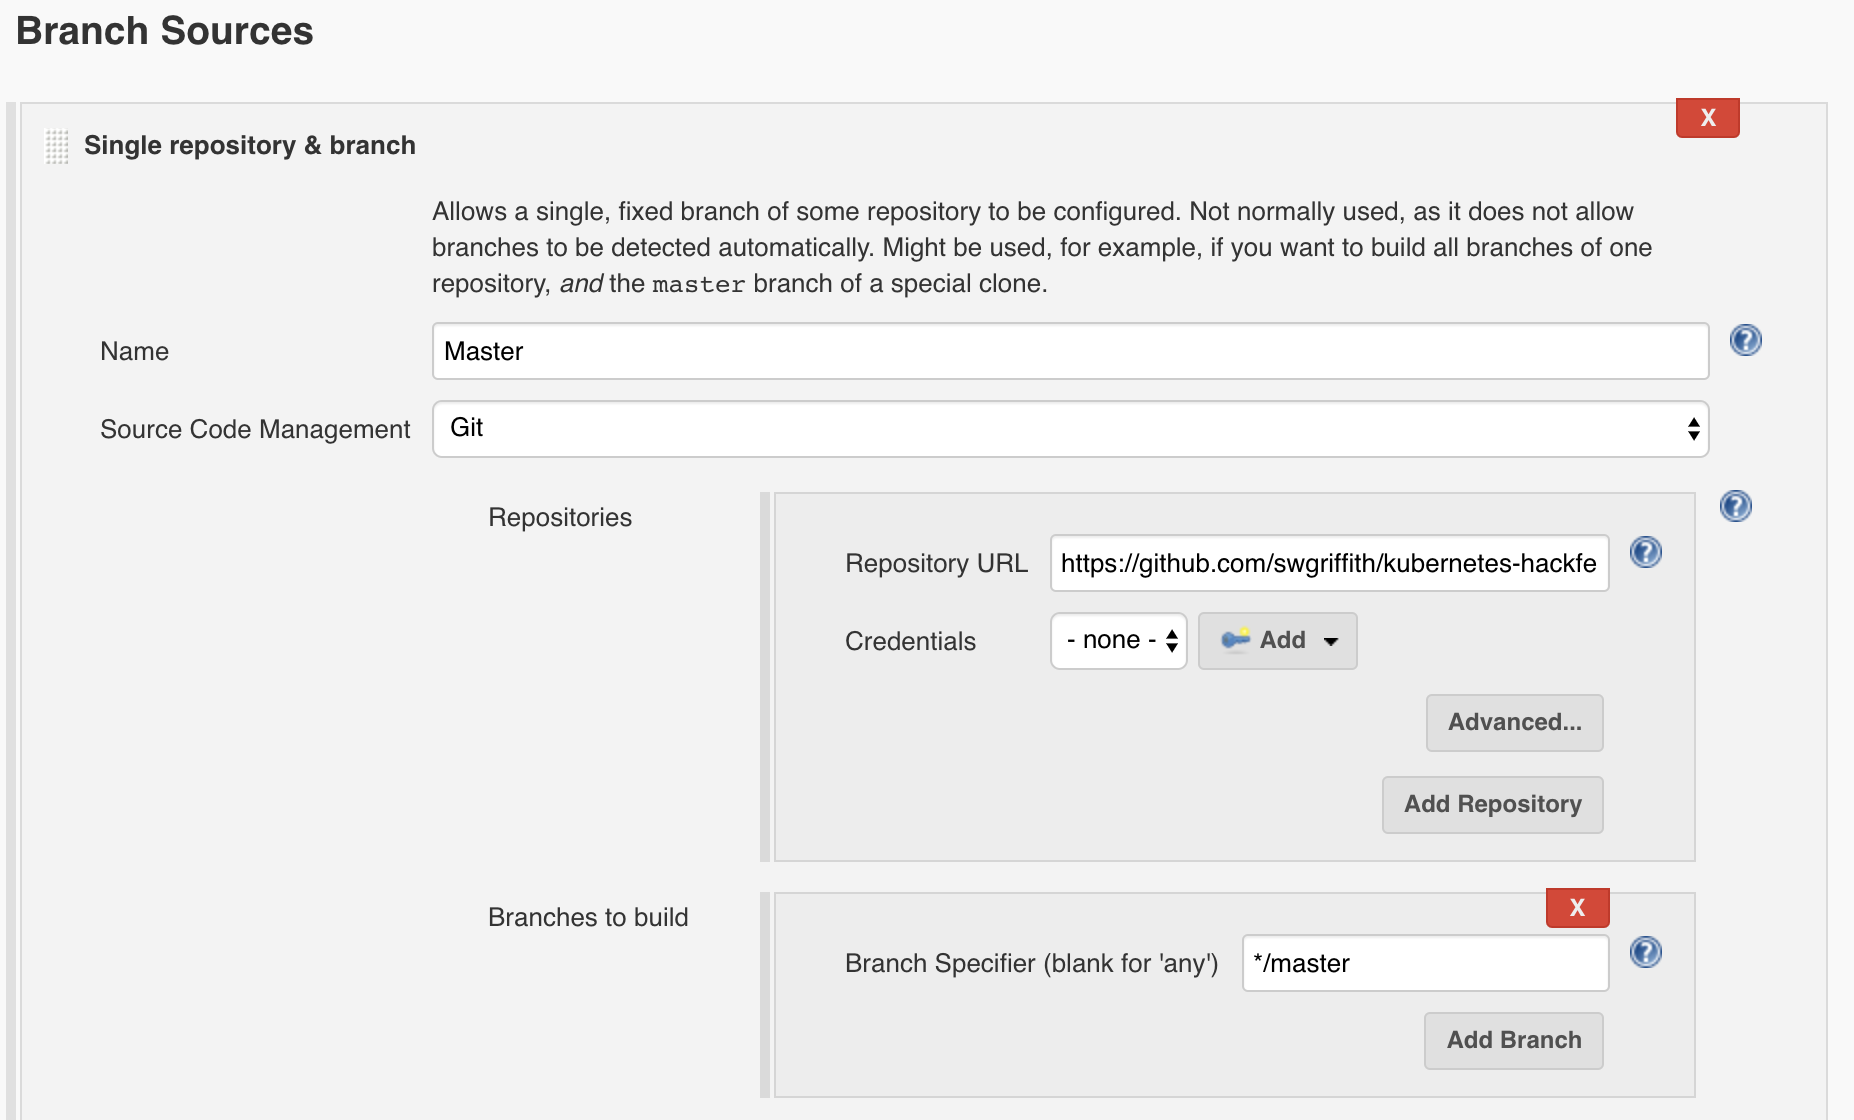
Task: Delete the Single repository & branch source
Action: point(1707,118)
